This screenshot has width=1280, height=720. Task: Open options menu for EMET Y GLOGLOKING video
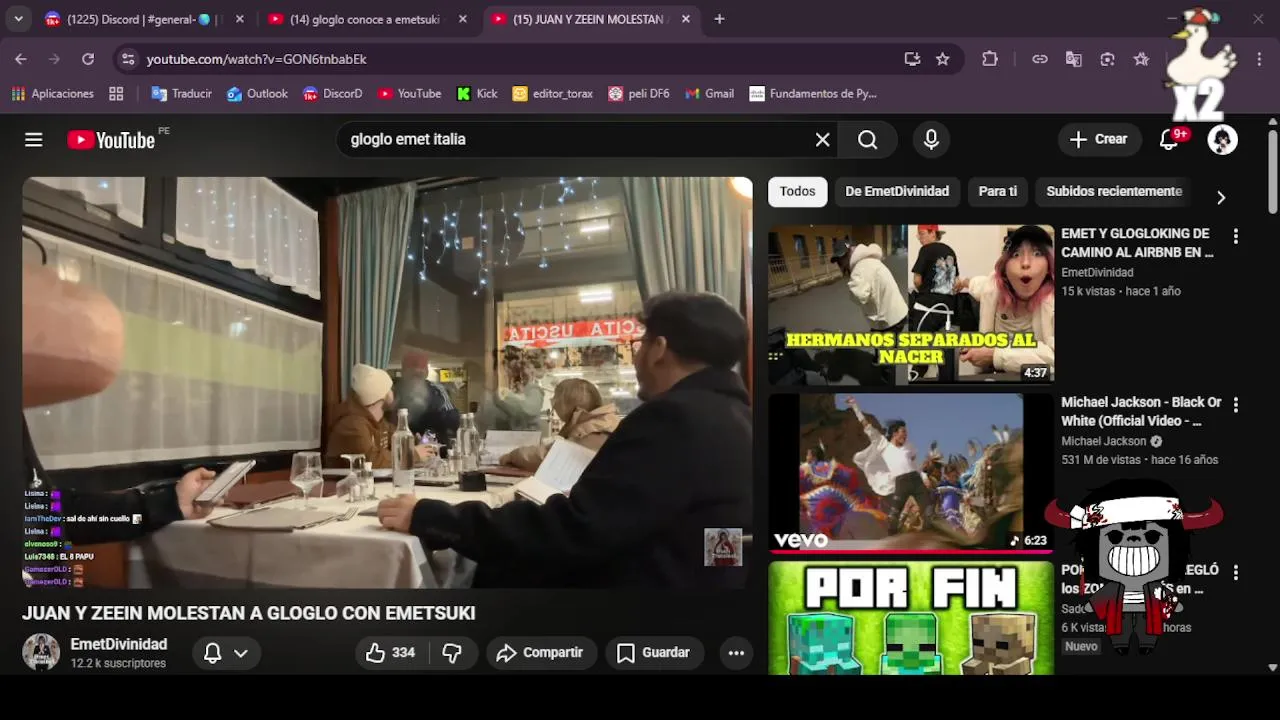(x=1236, y=236)
